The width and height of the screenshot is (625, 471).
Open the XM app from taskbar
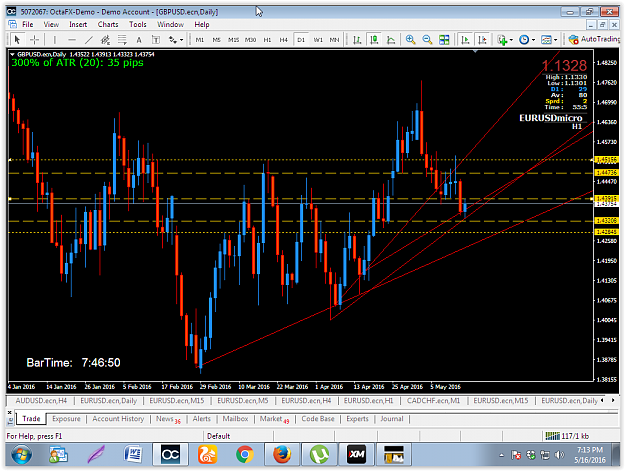(356, 454)
